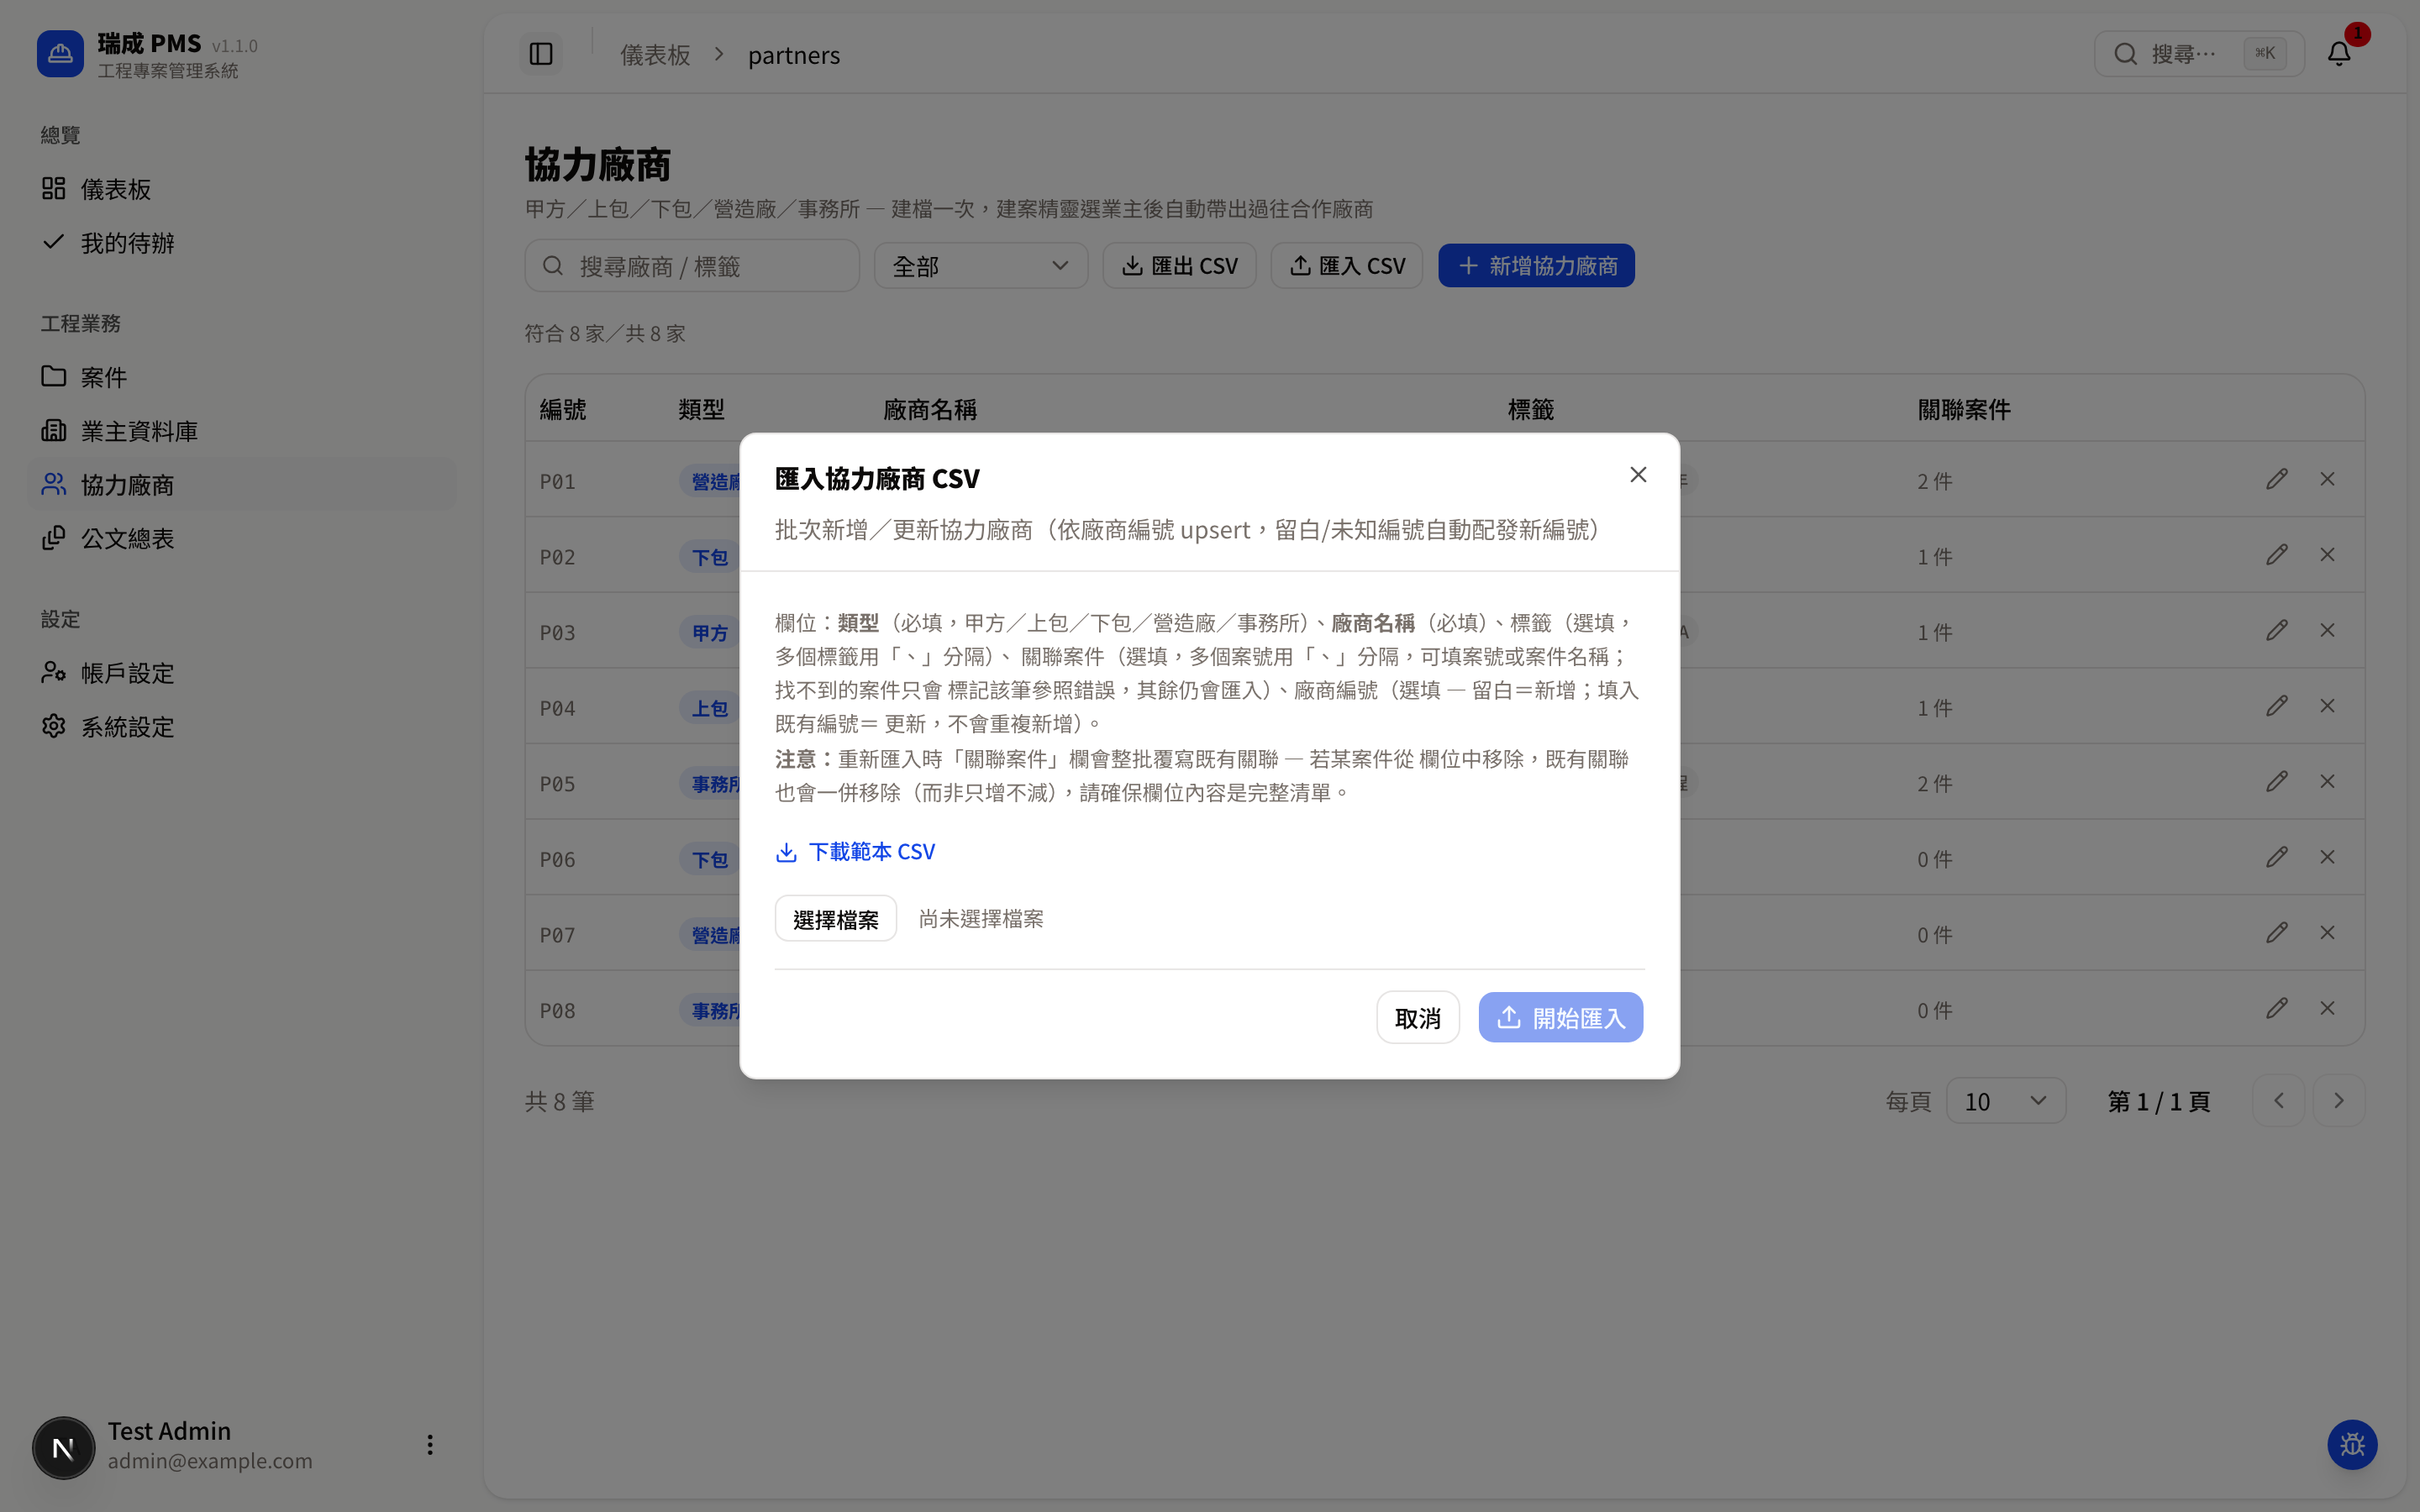Edit row P02 pencil icon
Screen dimensions: 2420x1512
point(2277,555)
